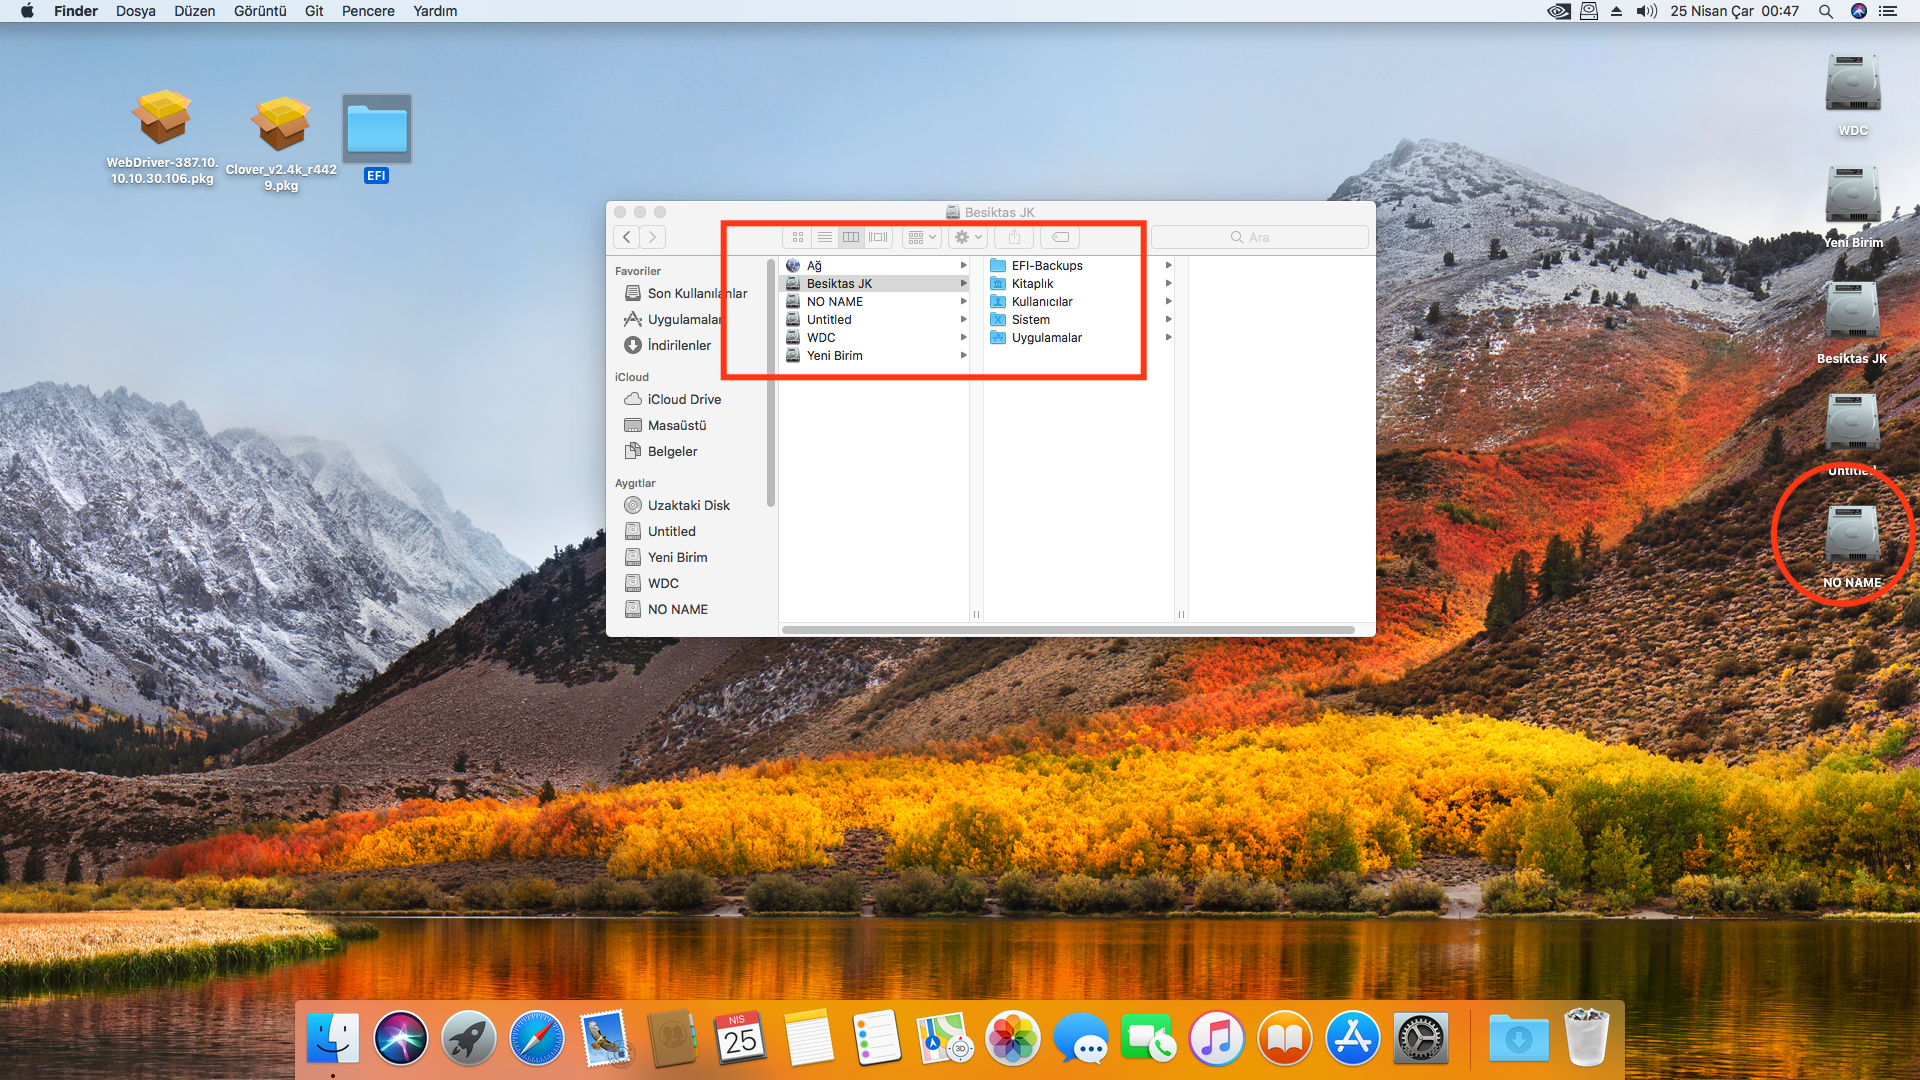Select the EFI-Backups folder
1920x1080 pixels.
tap(1046, 265)
